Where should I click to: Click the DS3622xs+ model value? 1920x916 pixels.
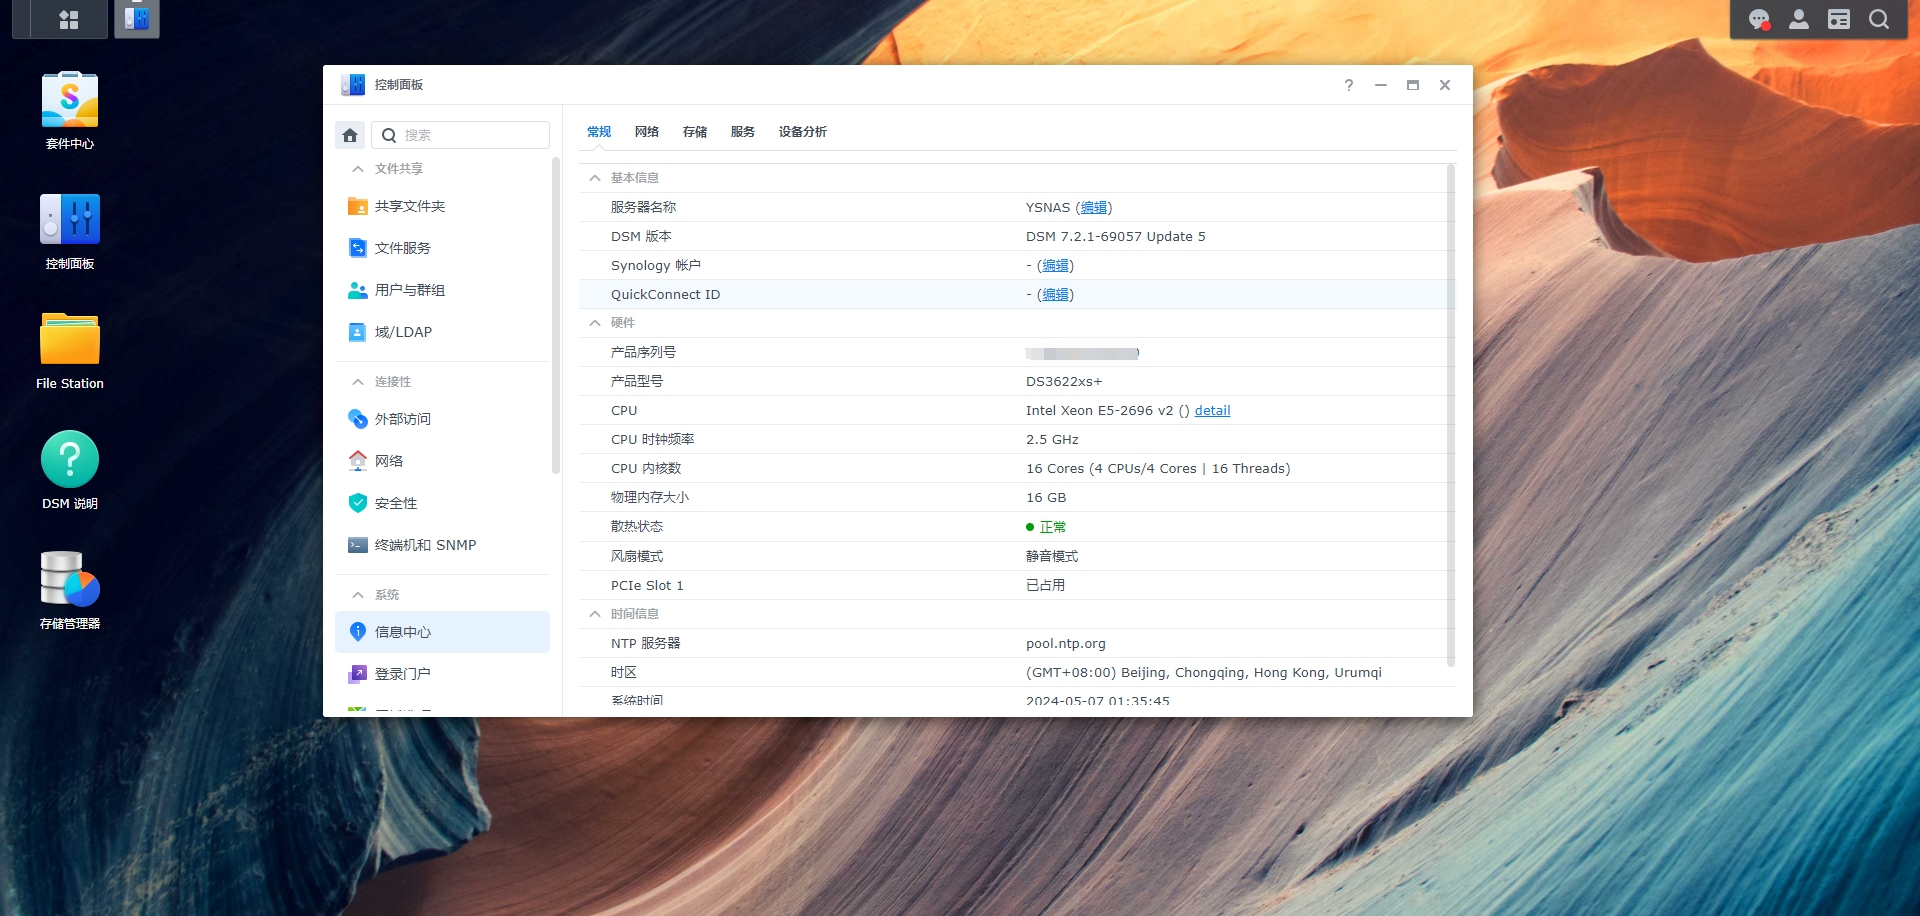click(1064, 382)
